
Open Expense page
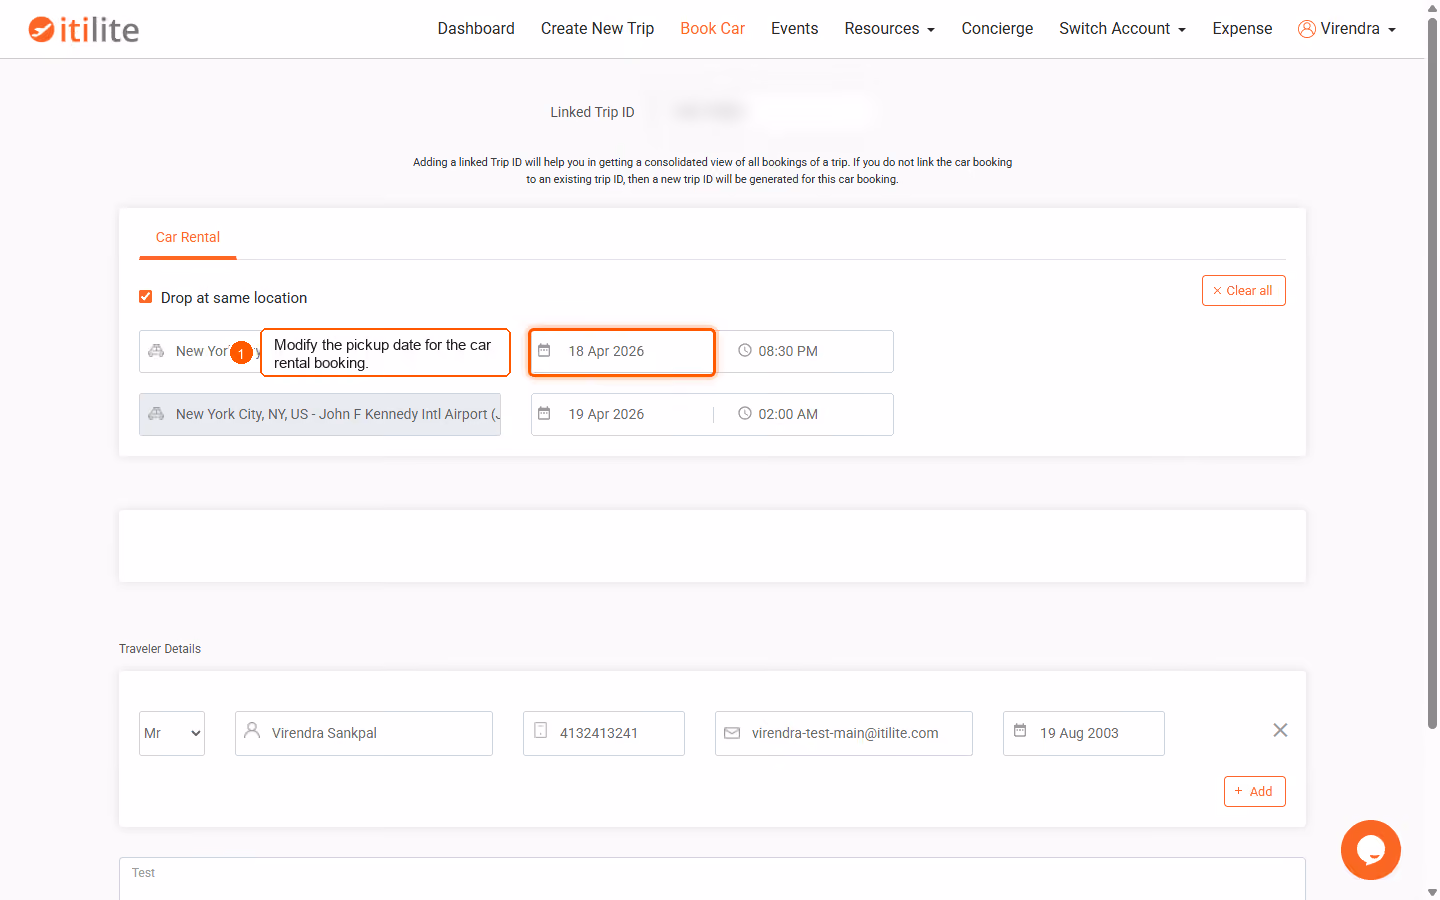[x=1242, y=29]
